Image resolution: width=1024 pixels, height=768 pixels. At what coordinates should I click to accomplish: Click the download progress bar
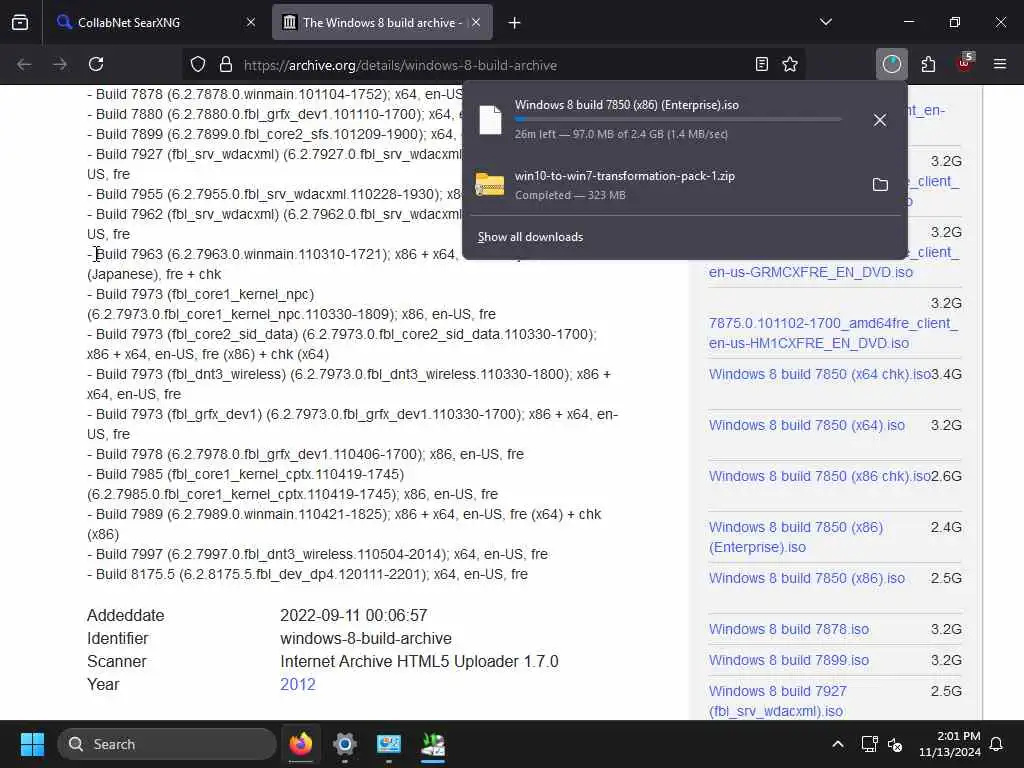click(x=677, y=120)
